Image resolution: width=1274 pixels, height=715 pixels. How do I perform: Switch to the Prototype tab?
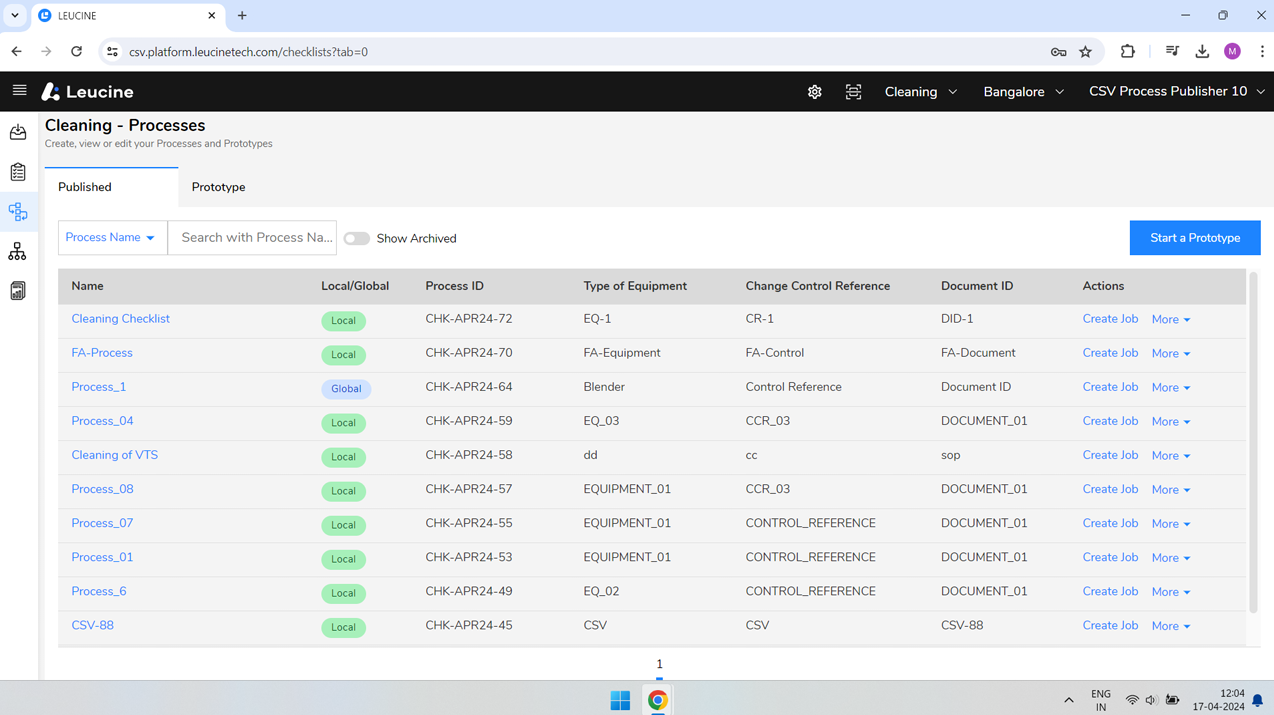[x=218, y=187]
